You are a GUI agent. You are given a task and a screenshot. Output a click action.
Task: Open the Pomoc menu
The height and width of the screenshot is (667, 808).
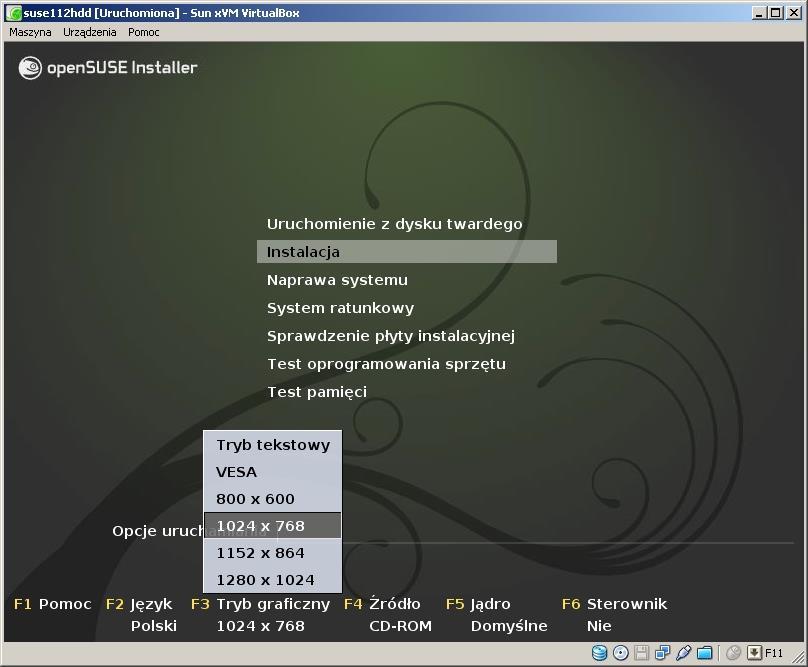pyautogui.click(x=144, y=32)
